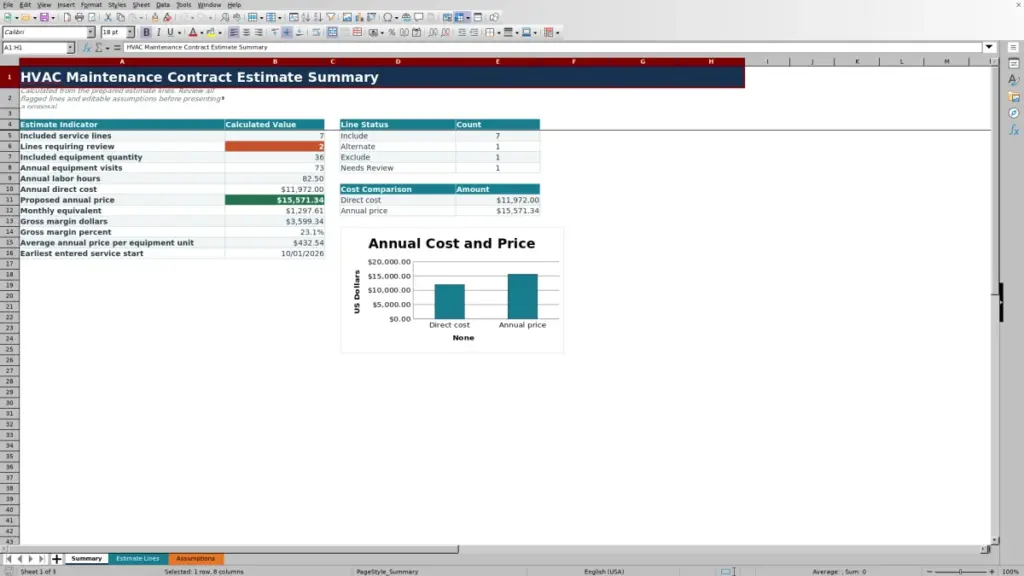Toggle Center Horizontally alignment
1024x576 pixels.
click(246, 32)
